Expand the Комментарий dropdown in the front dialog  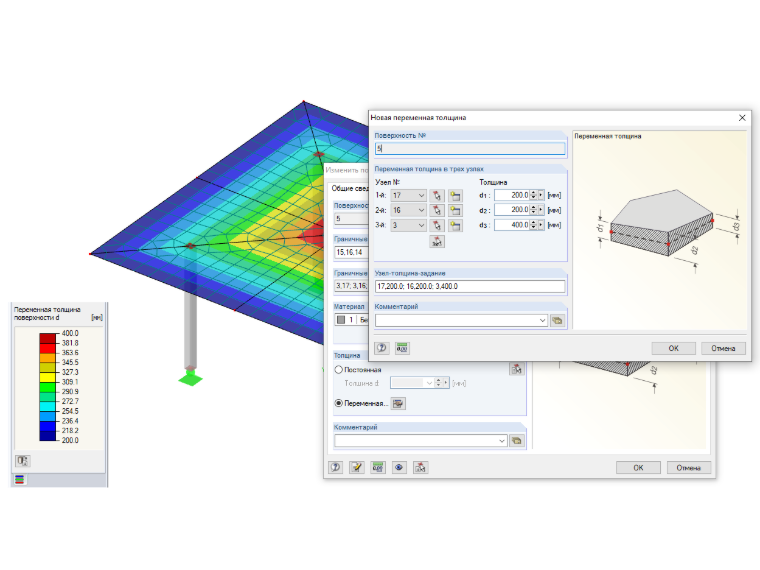coord(542,320)
